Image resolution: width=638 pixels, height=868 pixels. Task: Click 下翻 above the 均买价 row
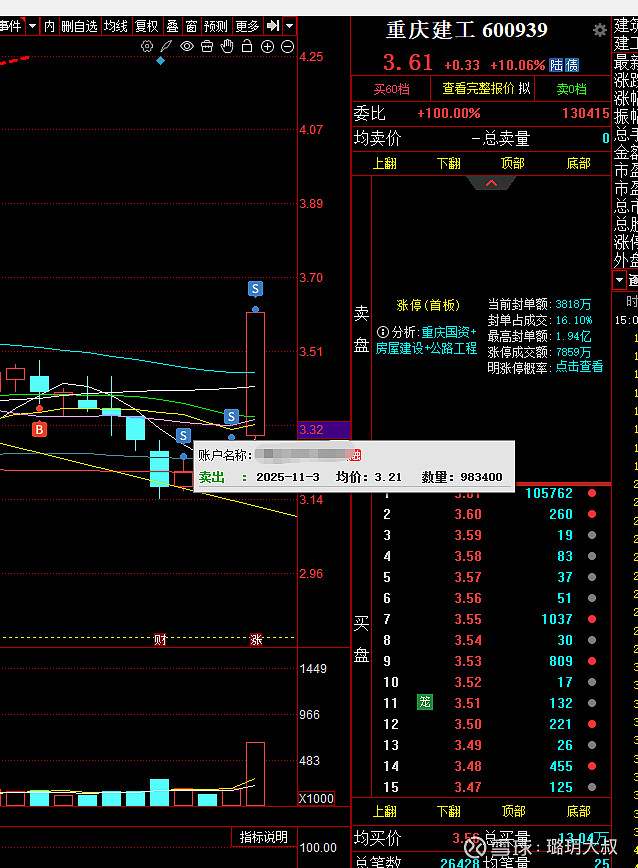tap(448, 812)
